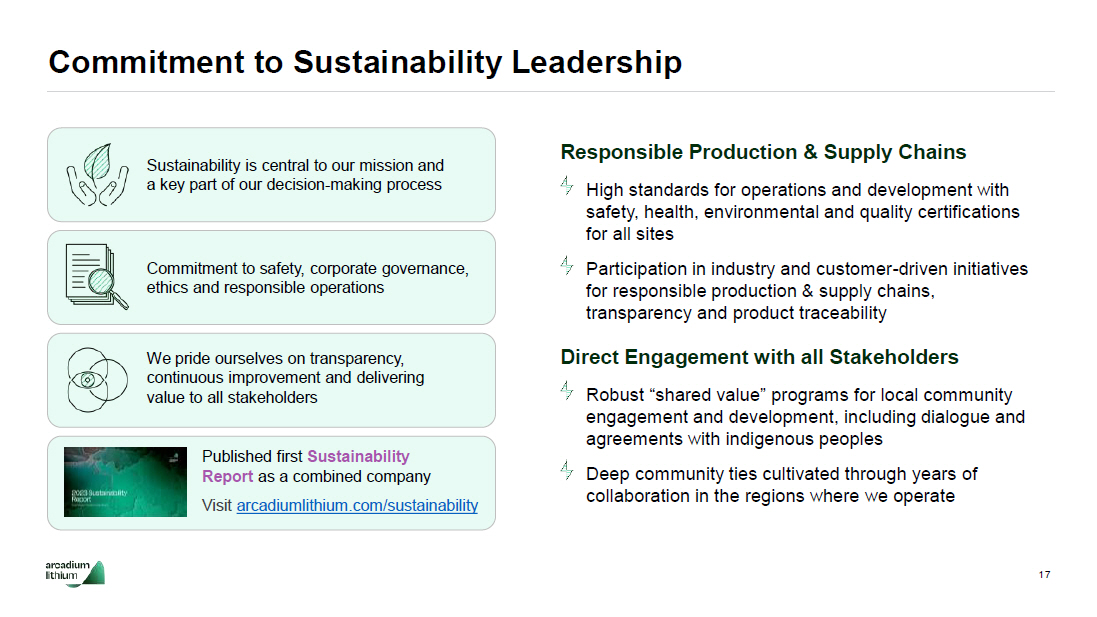Click the Arcadium Lithium logo
This screenshot has width=1097, height=617.
click(75, 573)
